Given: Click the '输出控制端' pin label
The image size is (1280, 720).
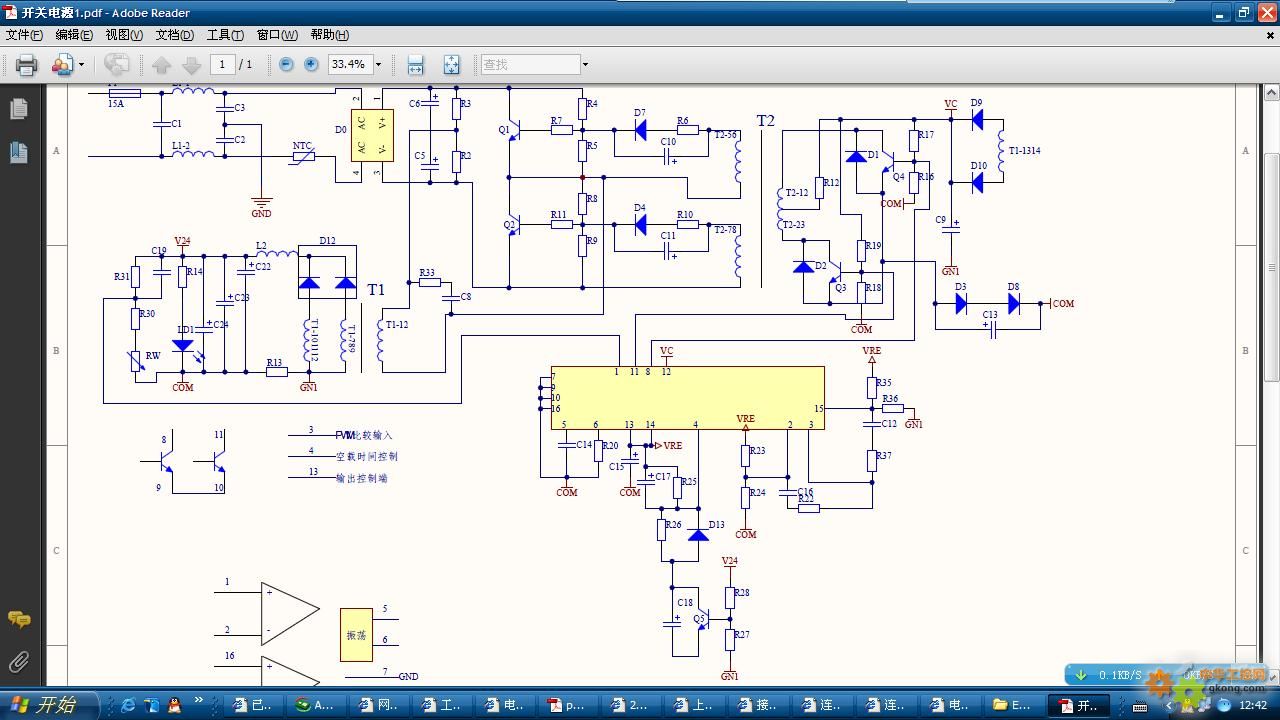Looking at the screenshot, I should [361, 478].
